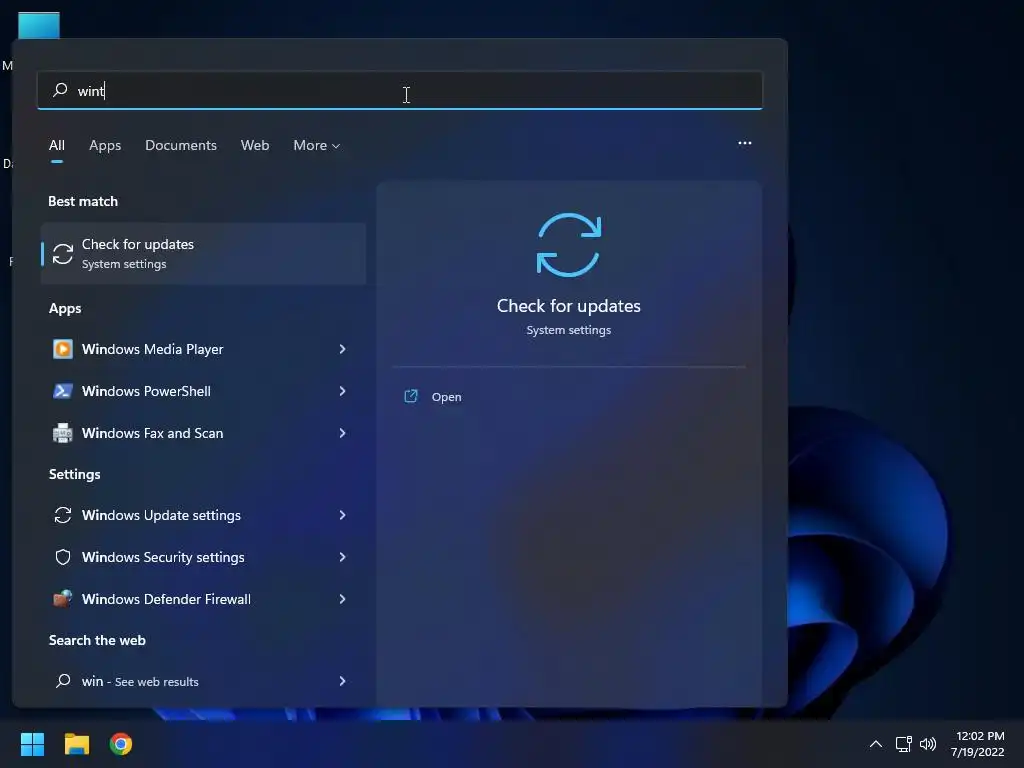
Task: Click the Windows Defender Firewall icon
Action: coord(63,598)
